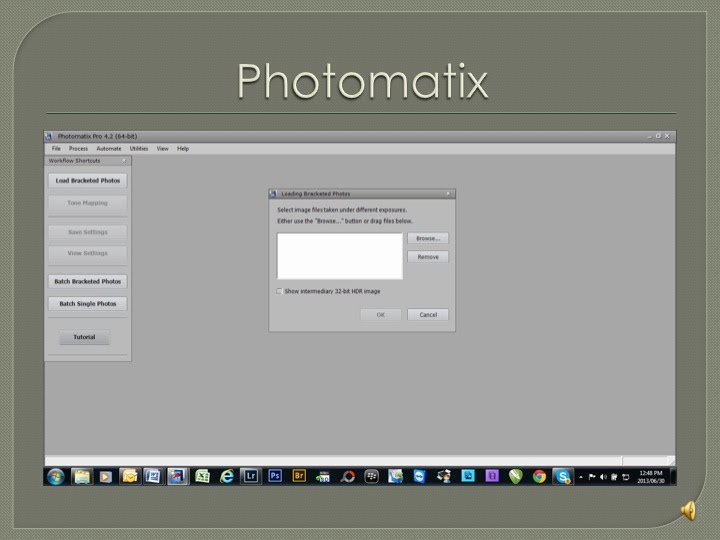720x540 pixels.
Task: Click the empty file list box
Action: pos(340,256)
